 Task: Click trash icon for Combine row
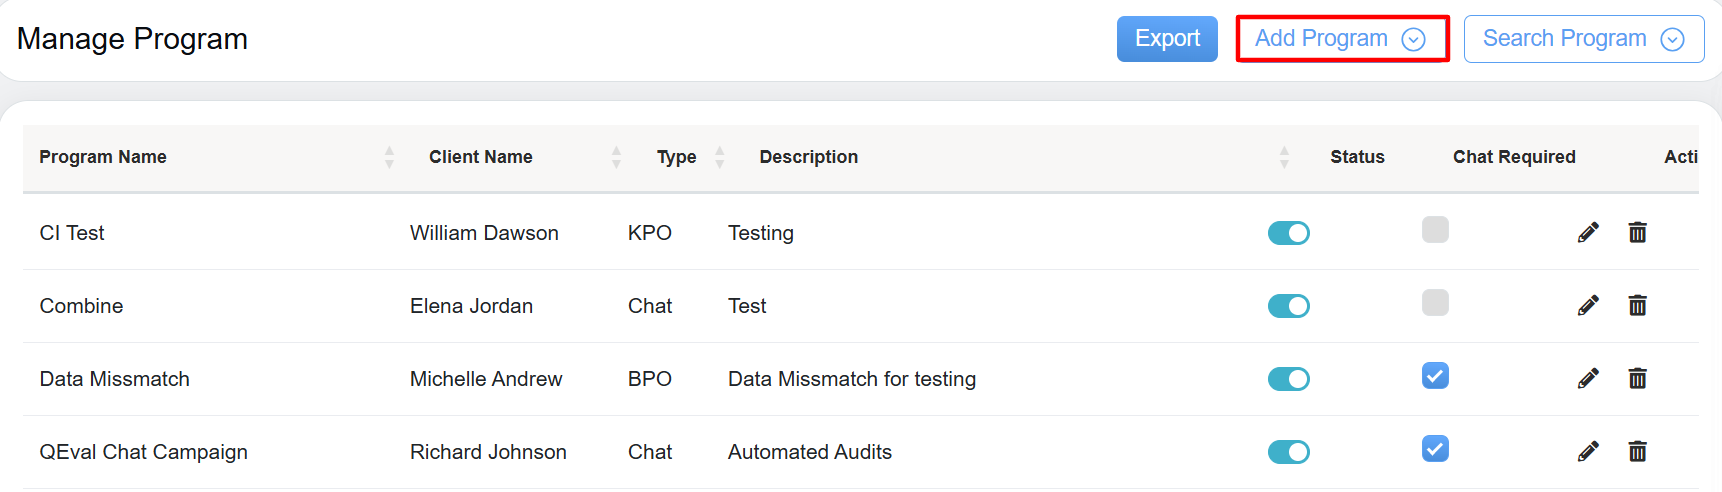1637,306
